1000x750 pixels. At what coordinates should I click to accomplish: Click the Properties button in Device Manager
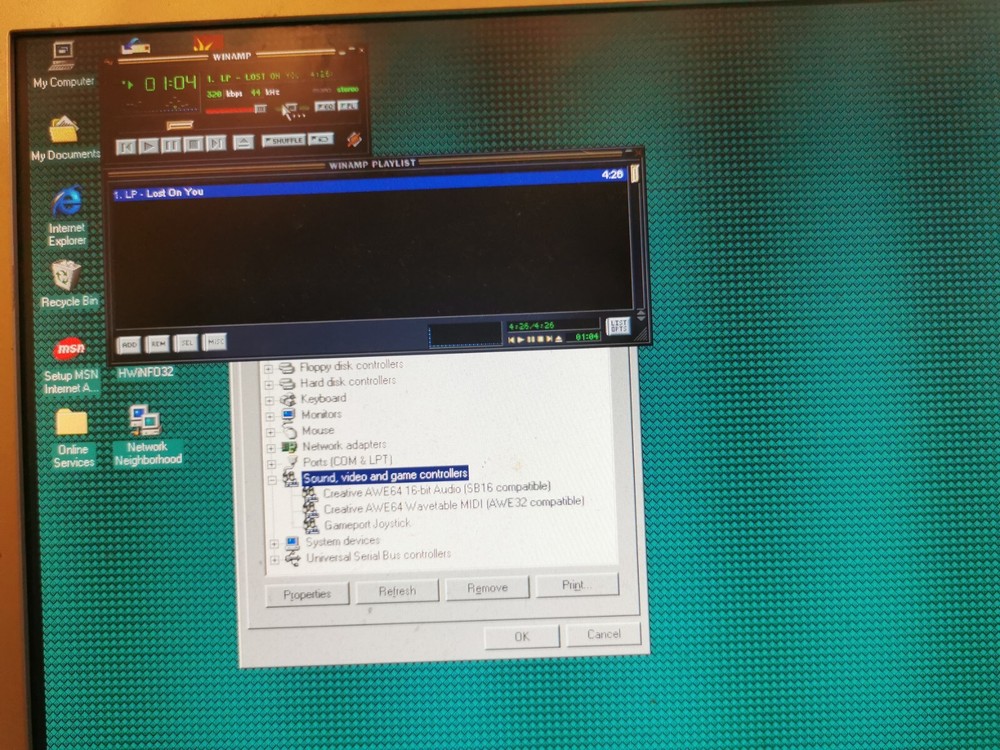coord(307,594)
